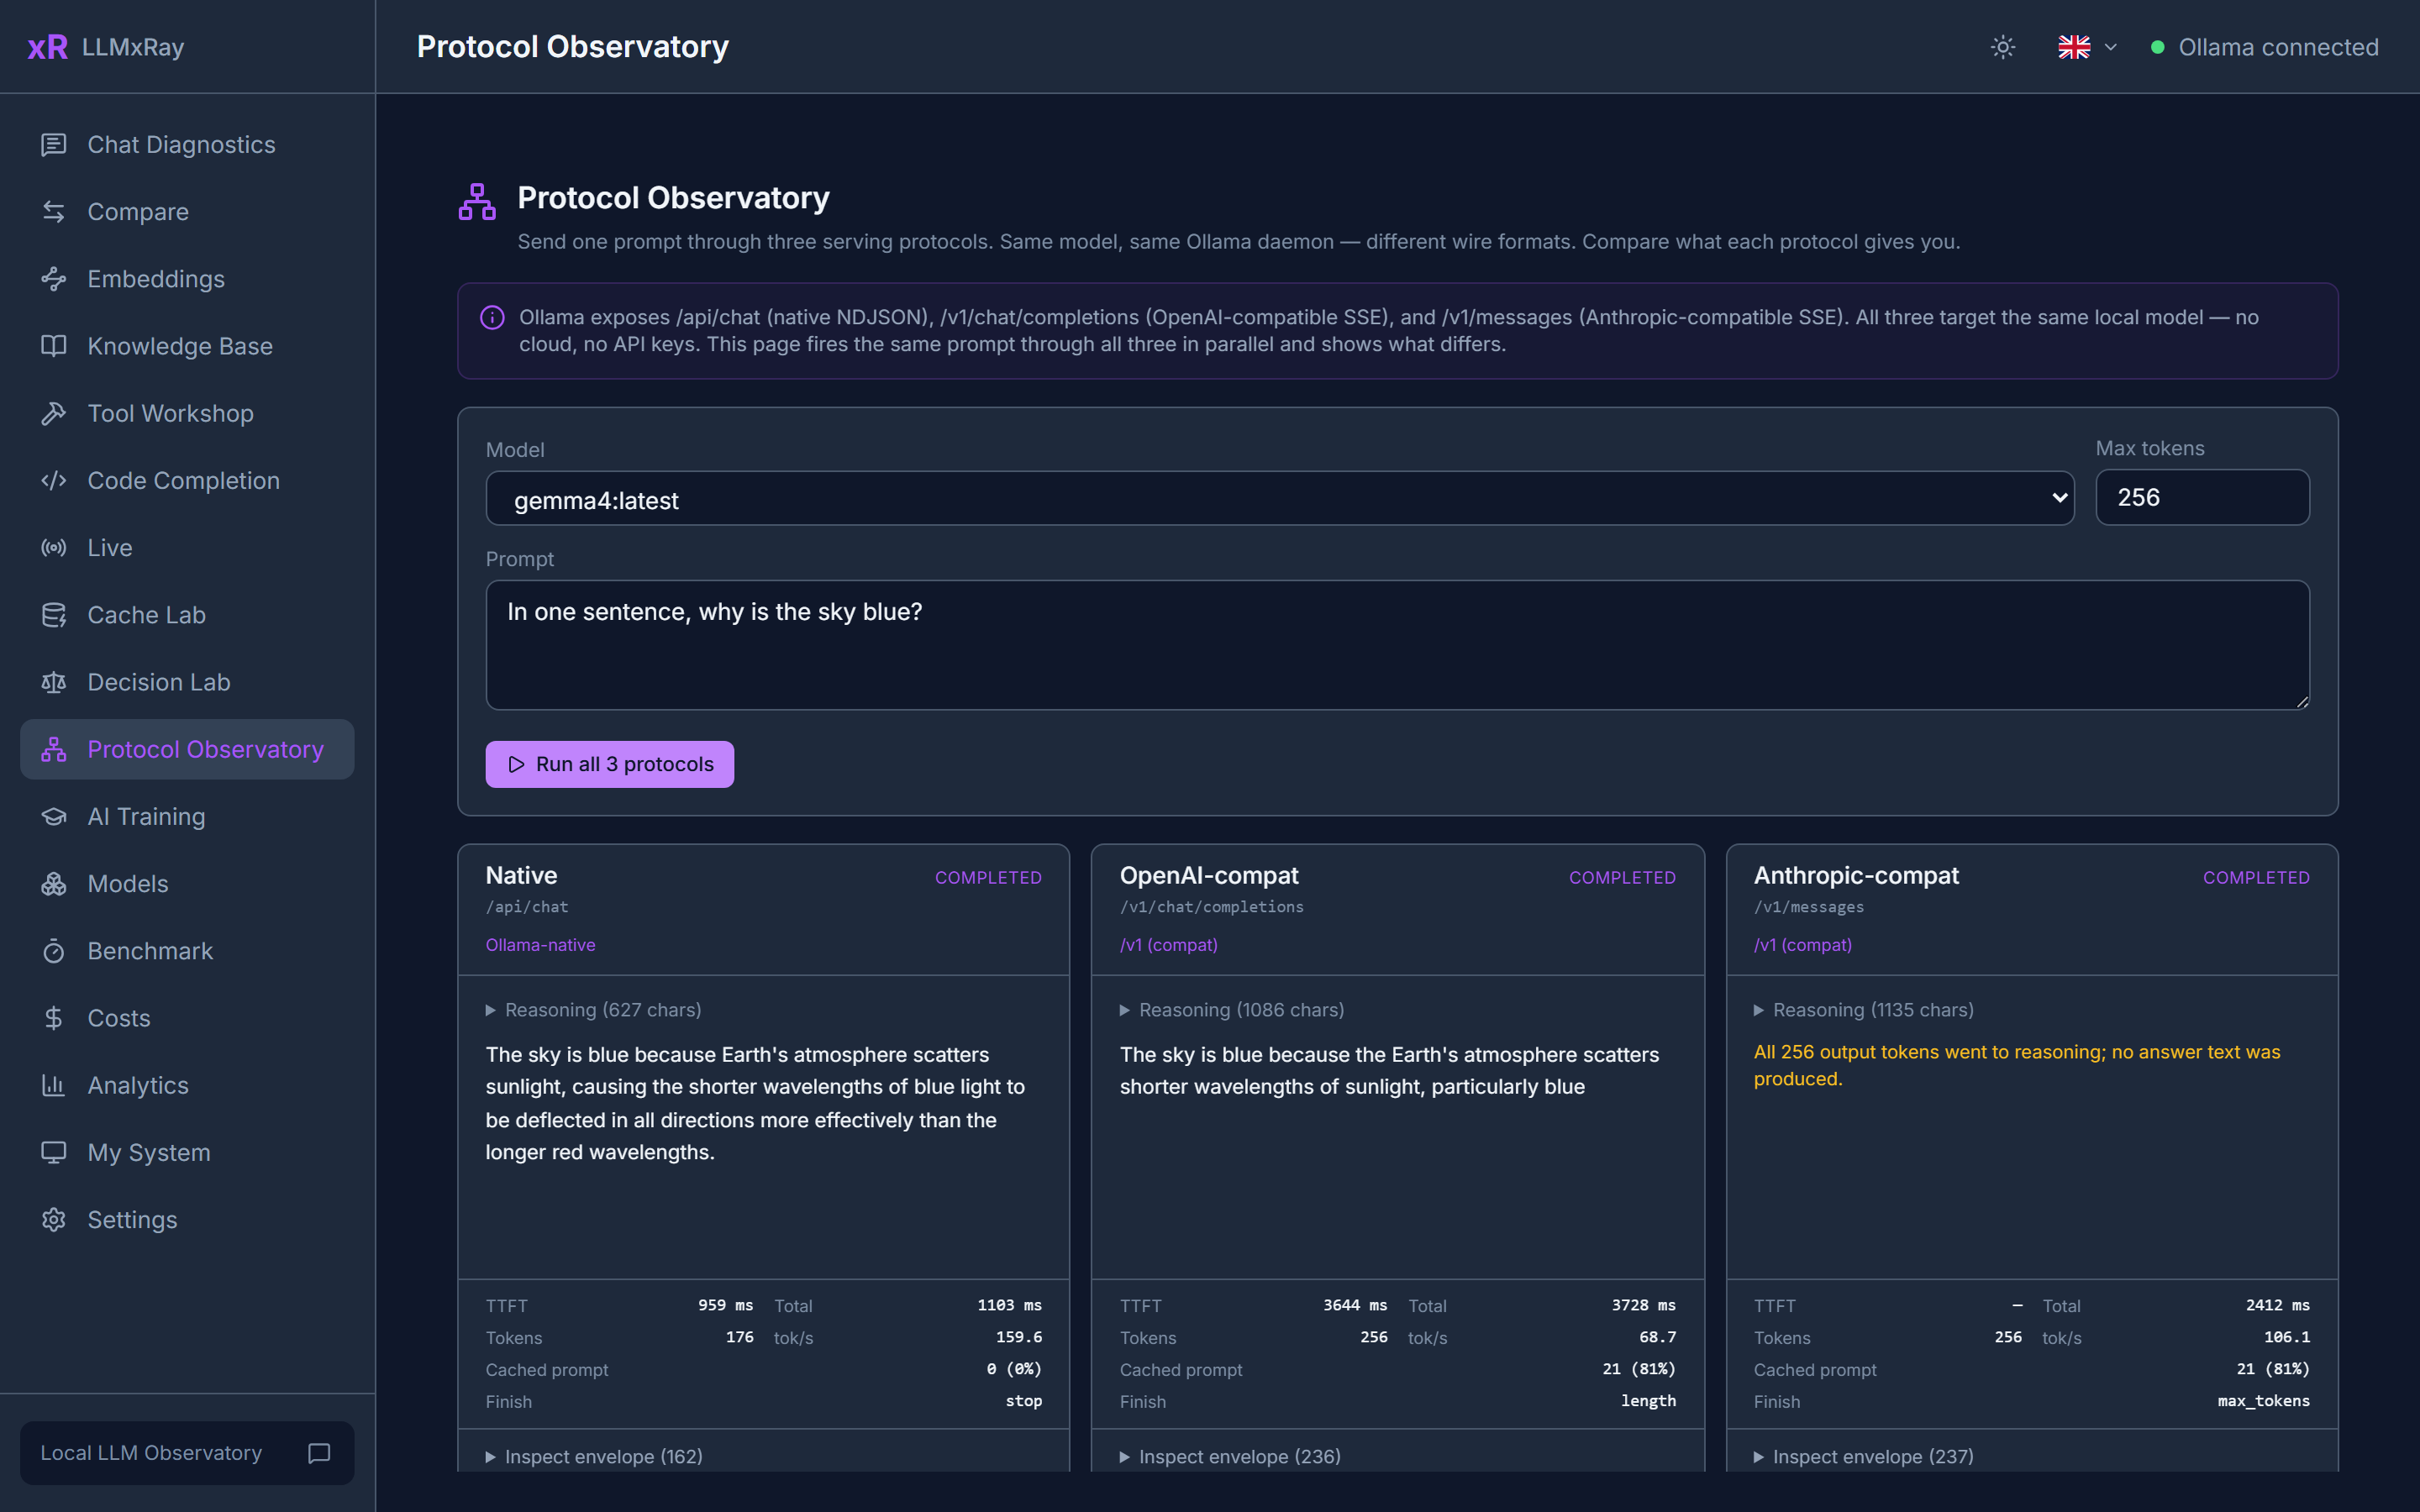Click the Analytics bar chart icon
2420x1512 pixels.
pos(54,1085)
